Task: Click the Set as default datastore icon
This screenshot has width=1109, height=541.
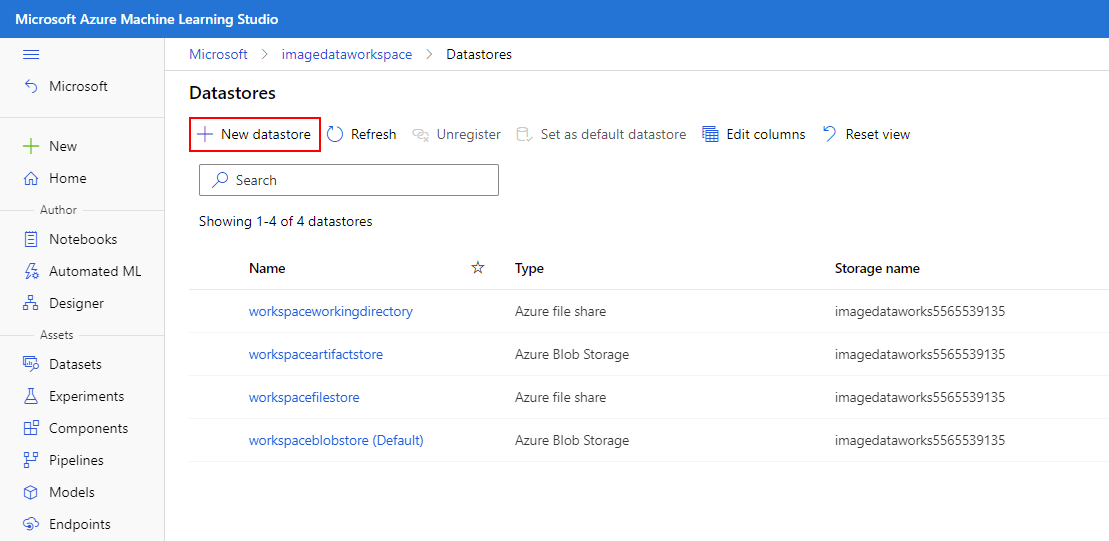Action: [x=524, y=134]
